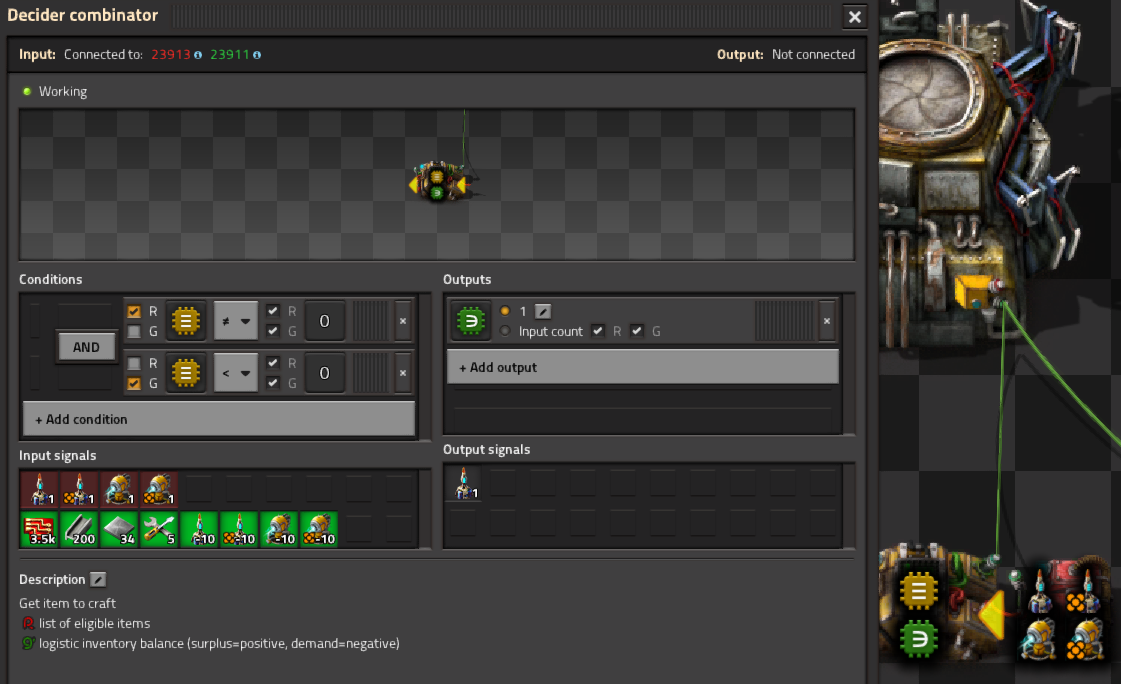Click the info icon next to red network 23913
The image size is (1121, 684).
pos(198,55)
